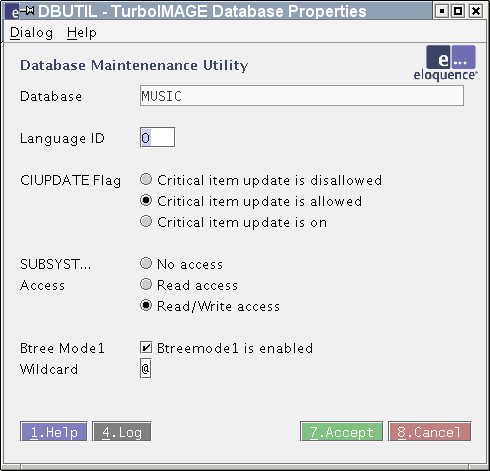Click the 8.Cancel button

point(430,432)
